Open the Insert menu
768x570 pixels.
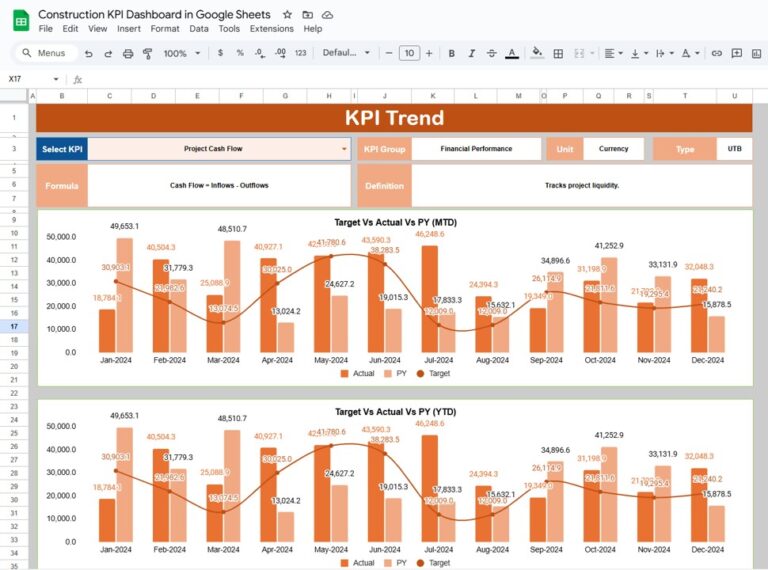129,29
